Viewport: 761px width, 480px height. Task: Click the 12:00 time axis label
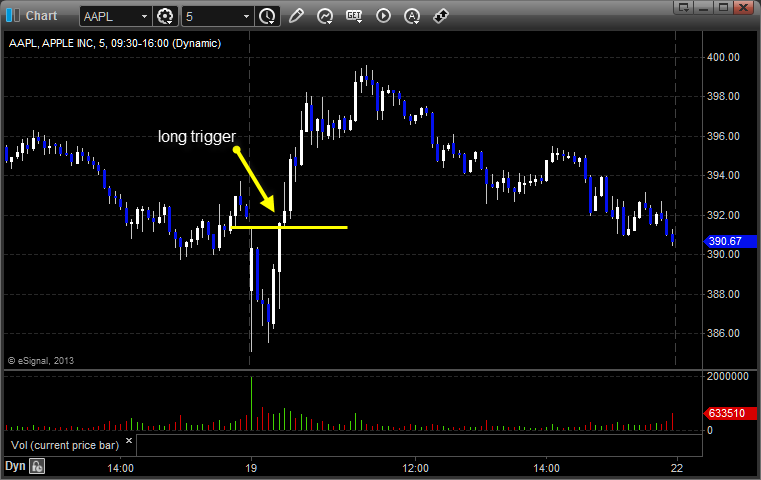coord(415,468)
